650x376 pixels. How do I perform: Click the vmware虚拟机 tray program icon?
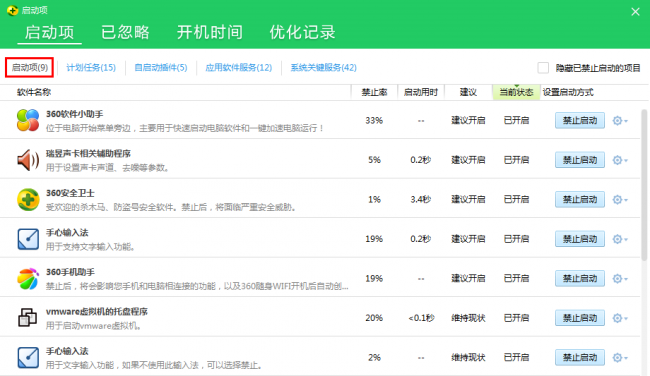tap(28, 318)
